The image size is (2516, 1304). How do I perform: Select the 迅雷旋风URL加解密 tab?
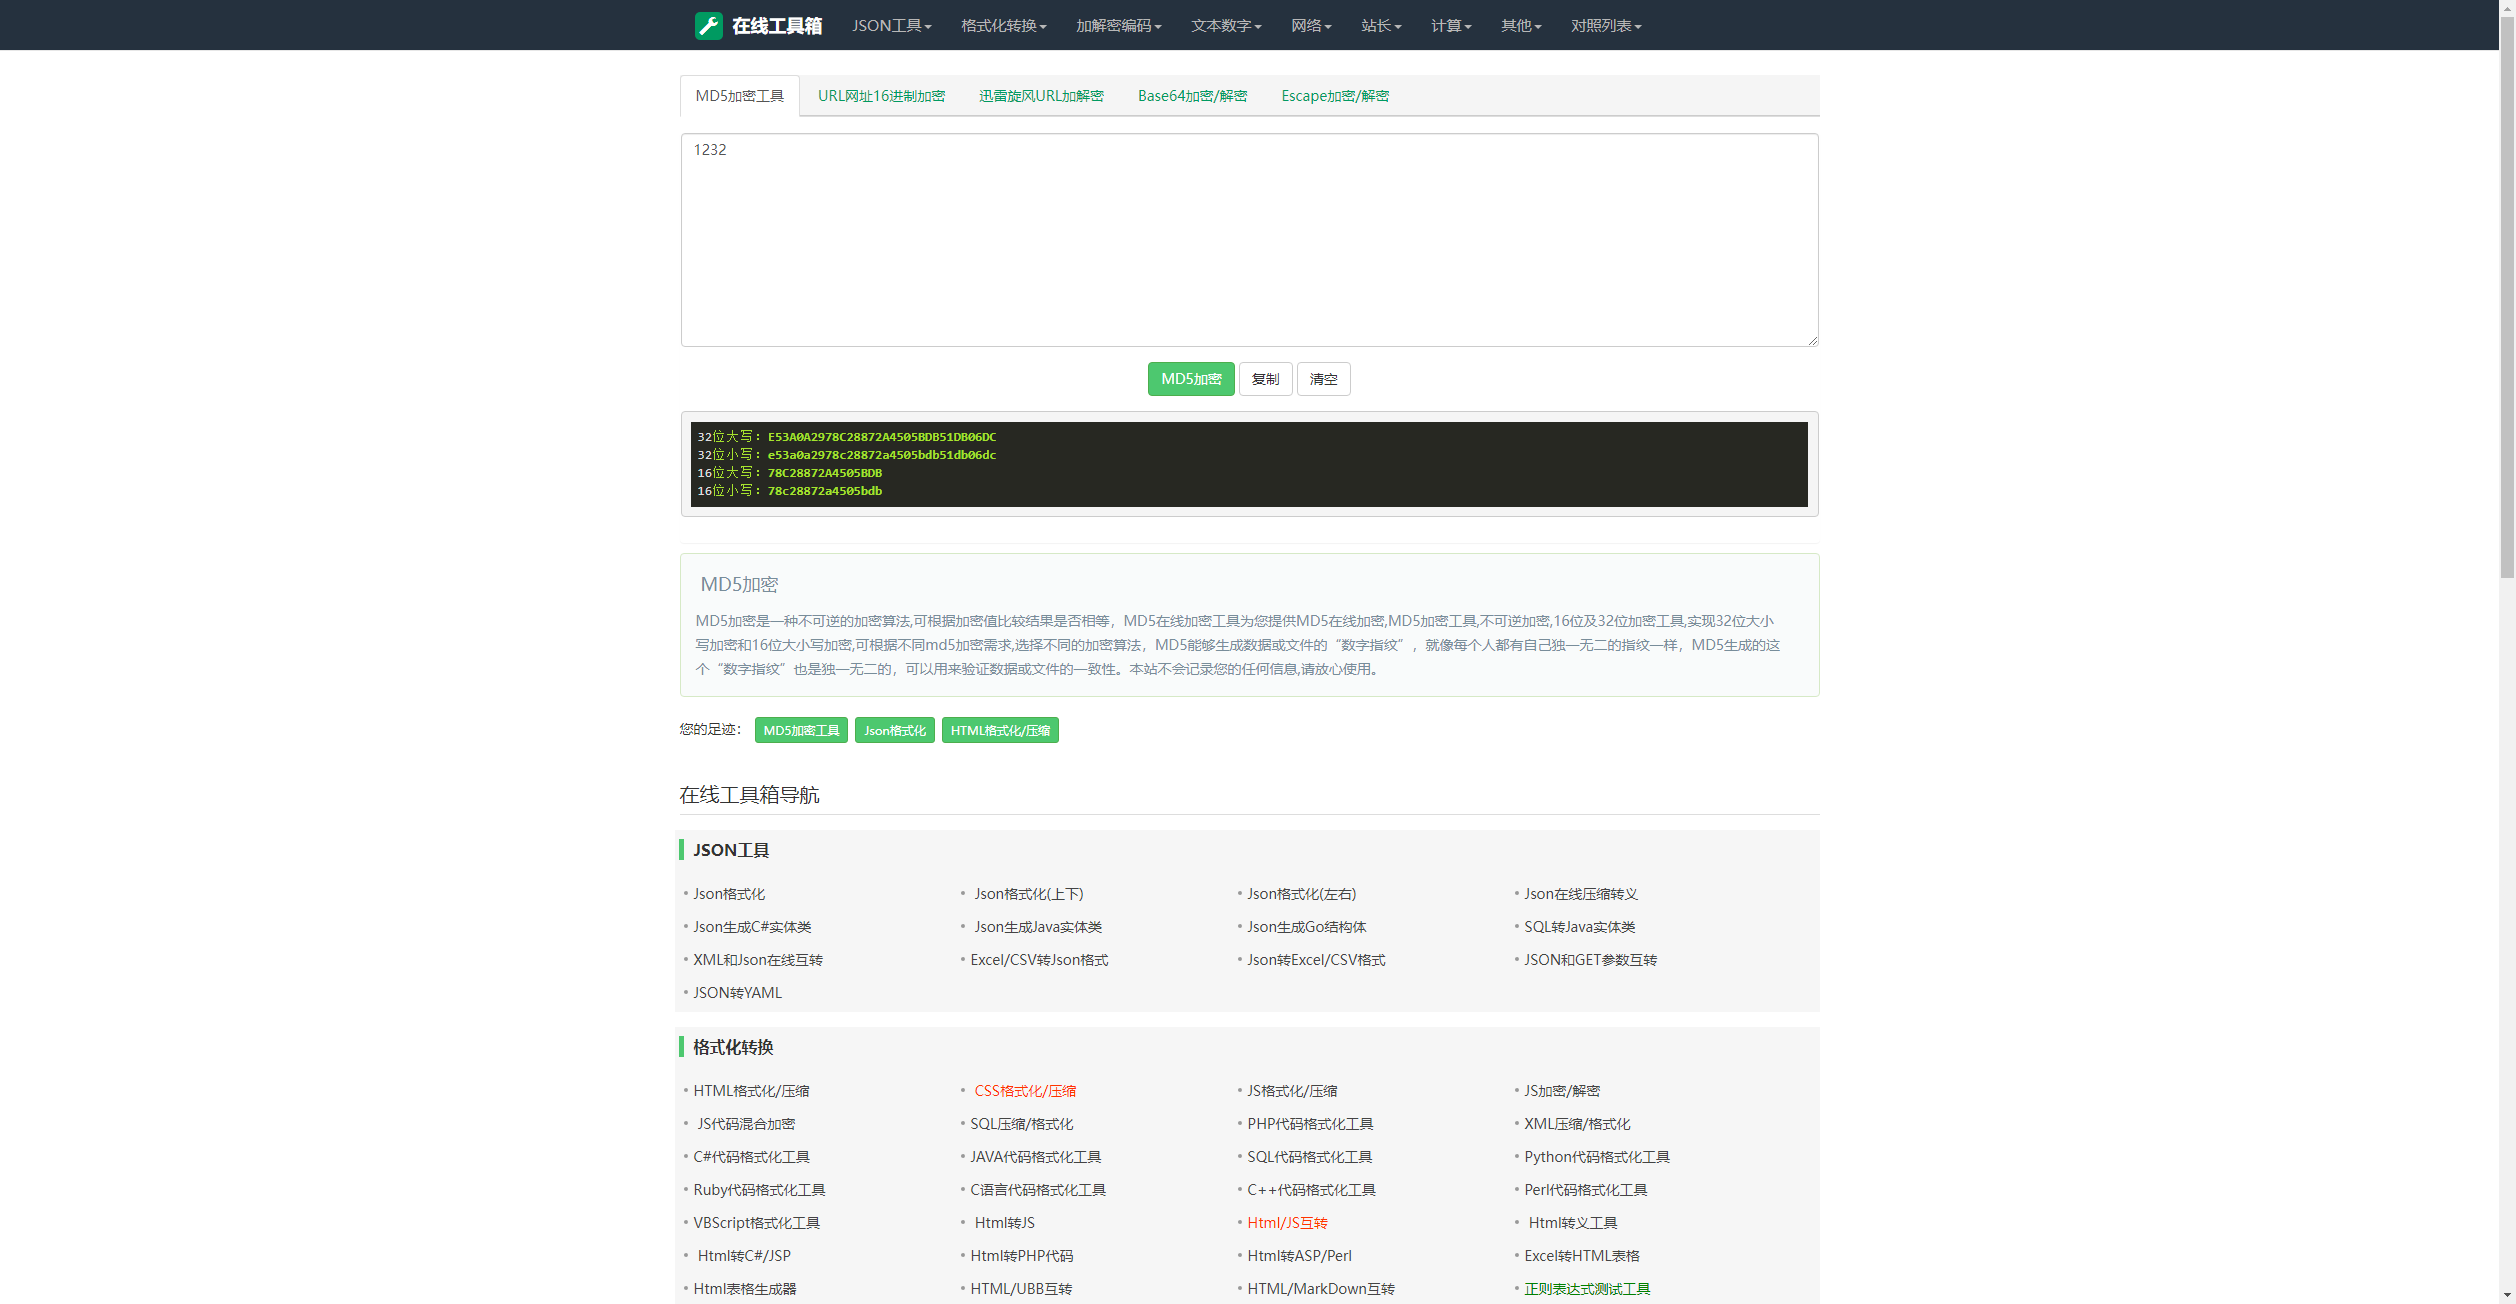[1041, 96]
